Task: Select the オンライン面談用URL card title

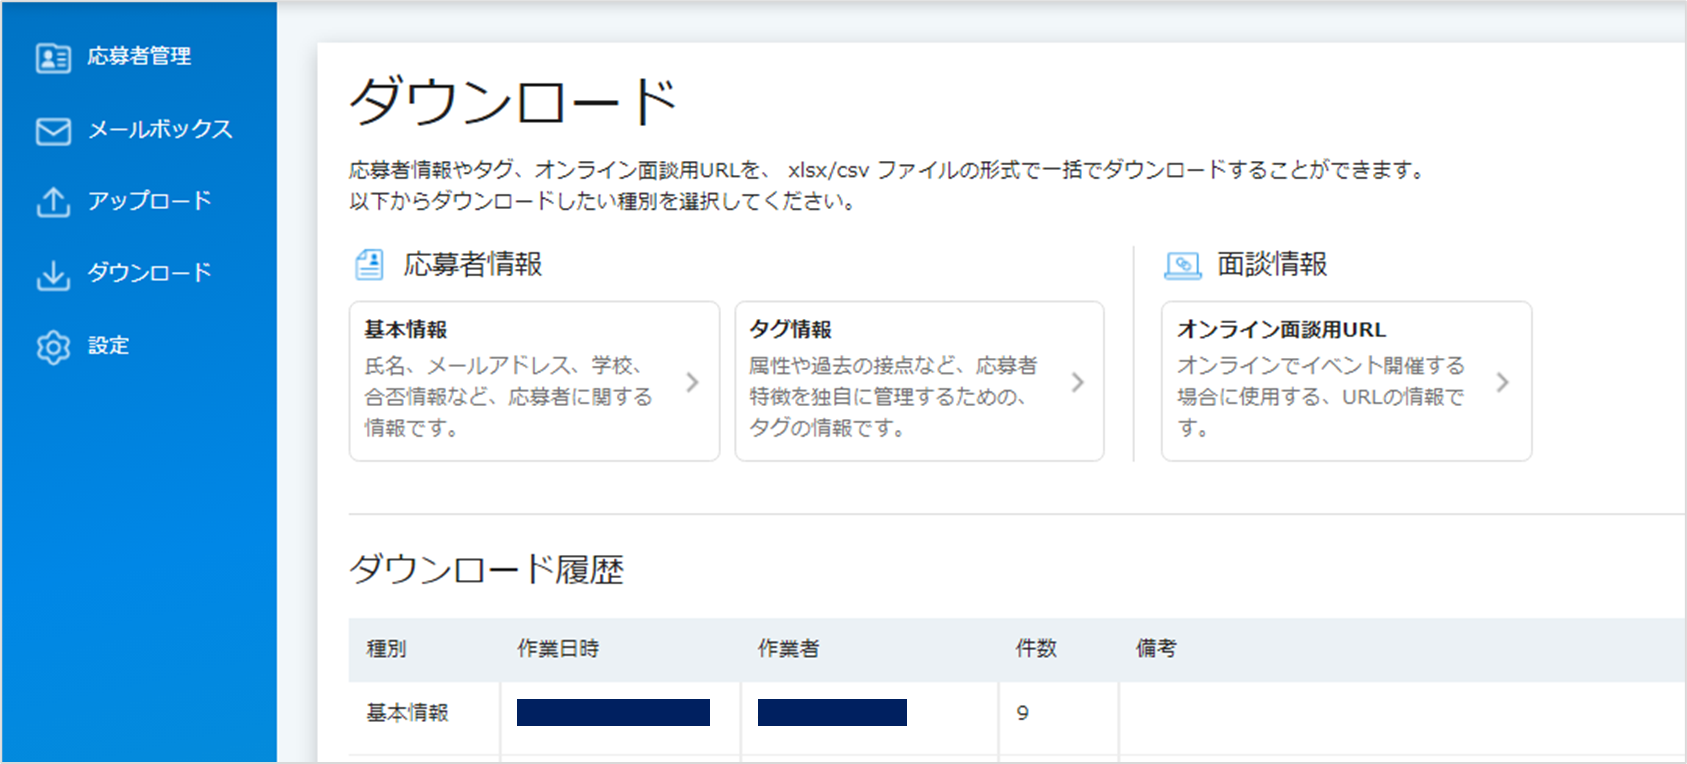Action: point(1281,329)
